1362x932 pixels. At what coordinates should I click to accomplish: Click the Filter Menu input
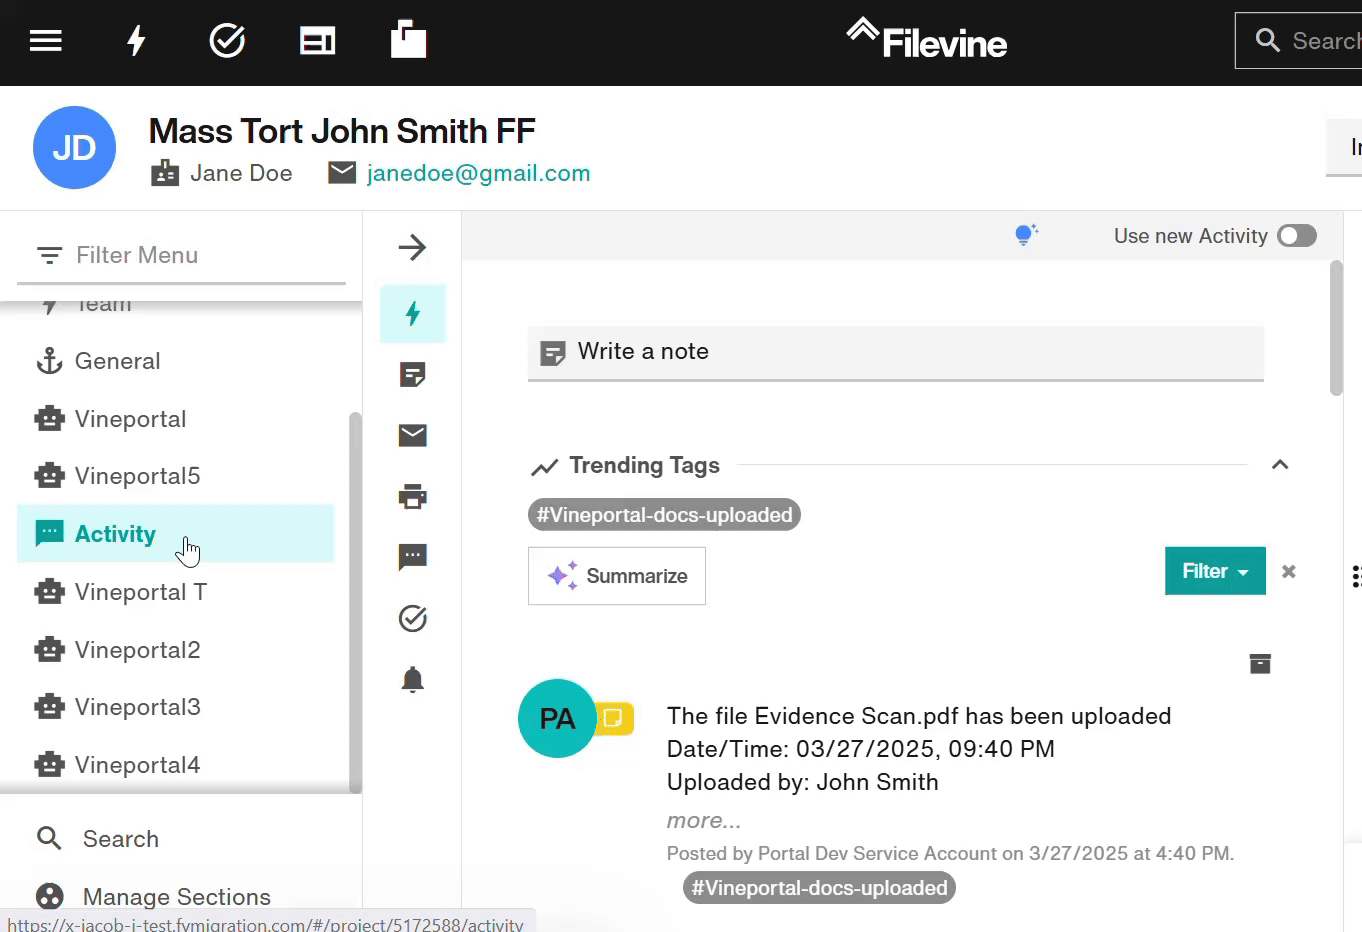pyautogui.click(x=181, y=256)
